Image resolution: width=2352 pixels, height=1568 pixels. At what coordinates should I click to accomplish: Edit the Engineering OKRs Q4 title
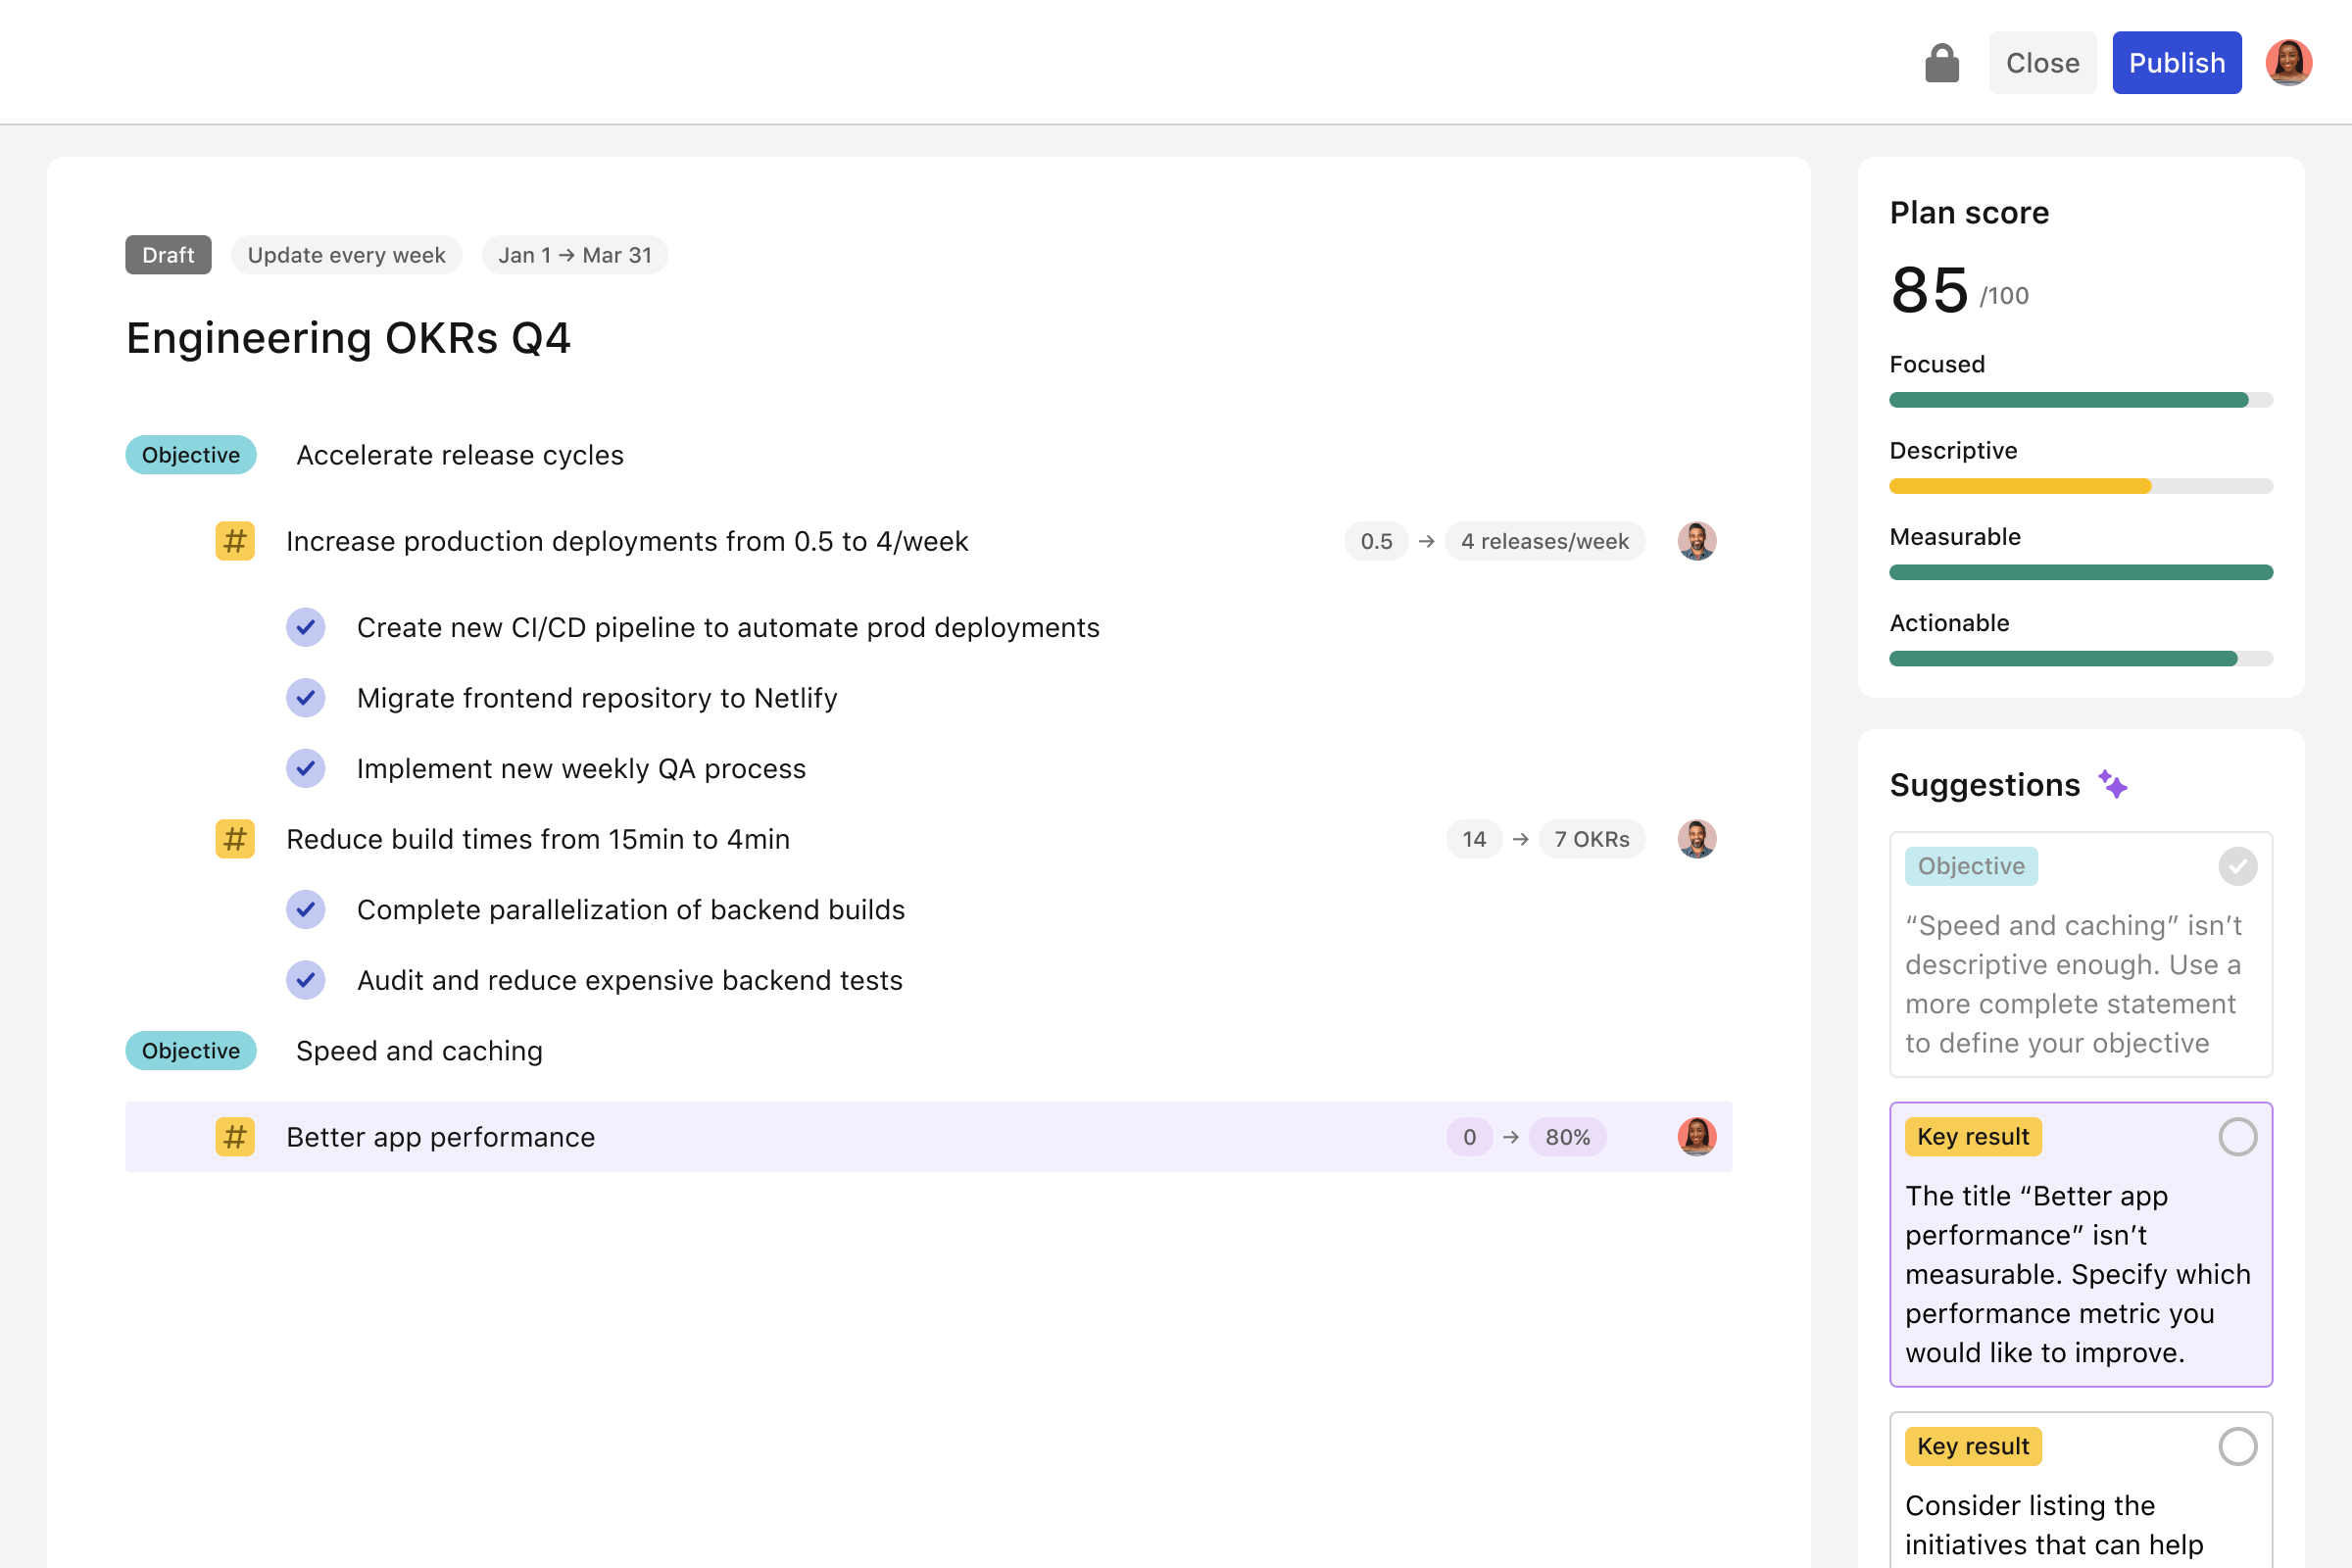(x=348, y=338)
